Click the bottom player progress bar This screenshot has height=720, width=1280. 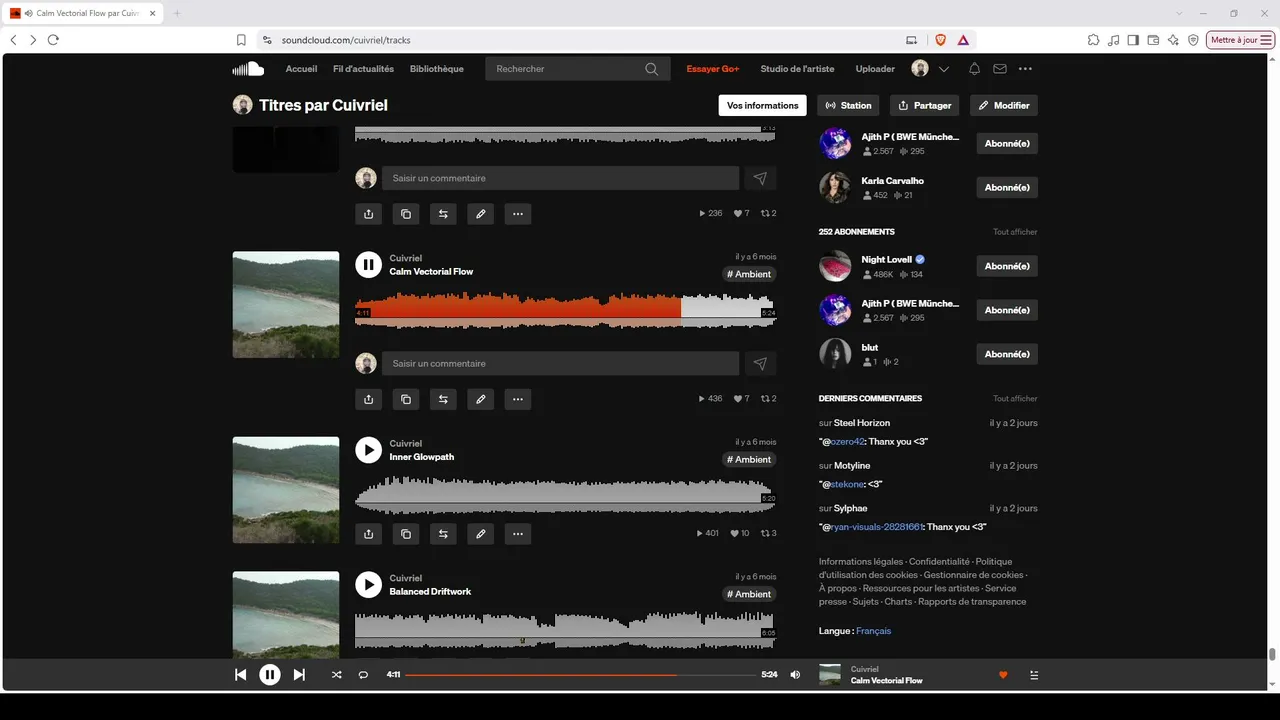tap(580, 675)
